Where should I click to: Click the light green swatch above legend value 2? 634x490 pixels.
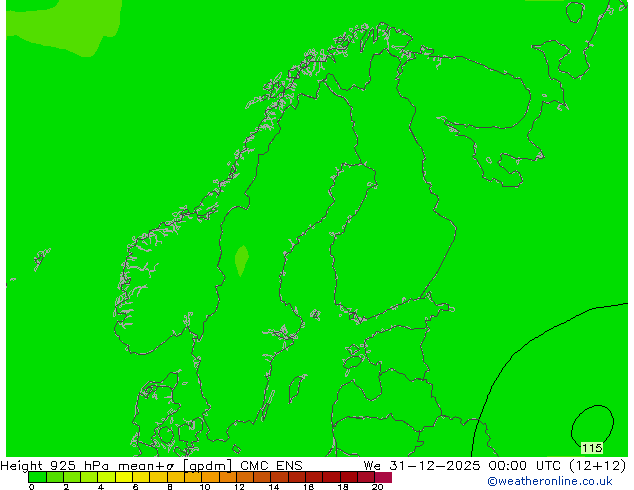[x=72, y=477]
